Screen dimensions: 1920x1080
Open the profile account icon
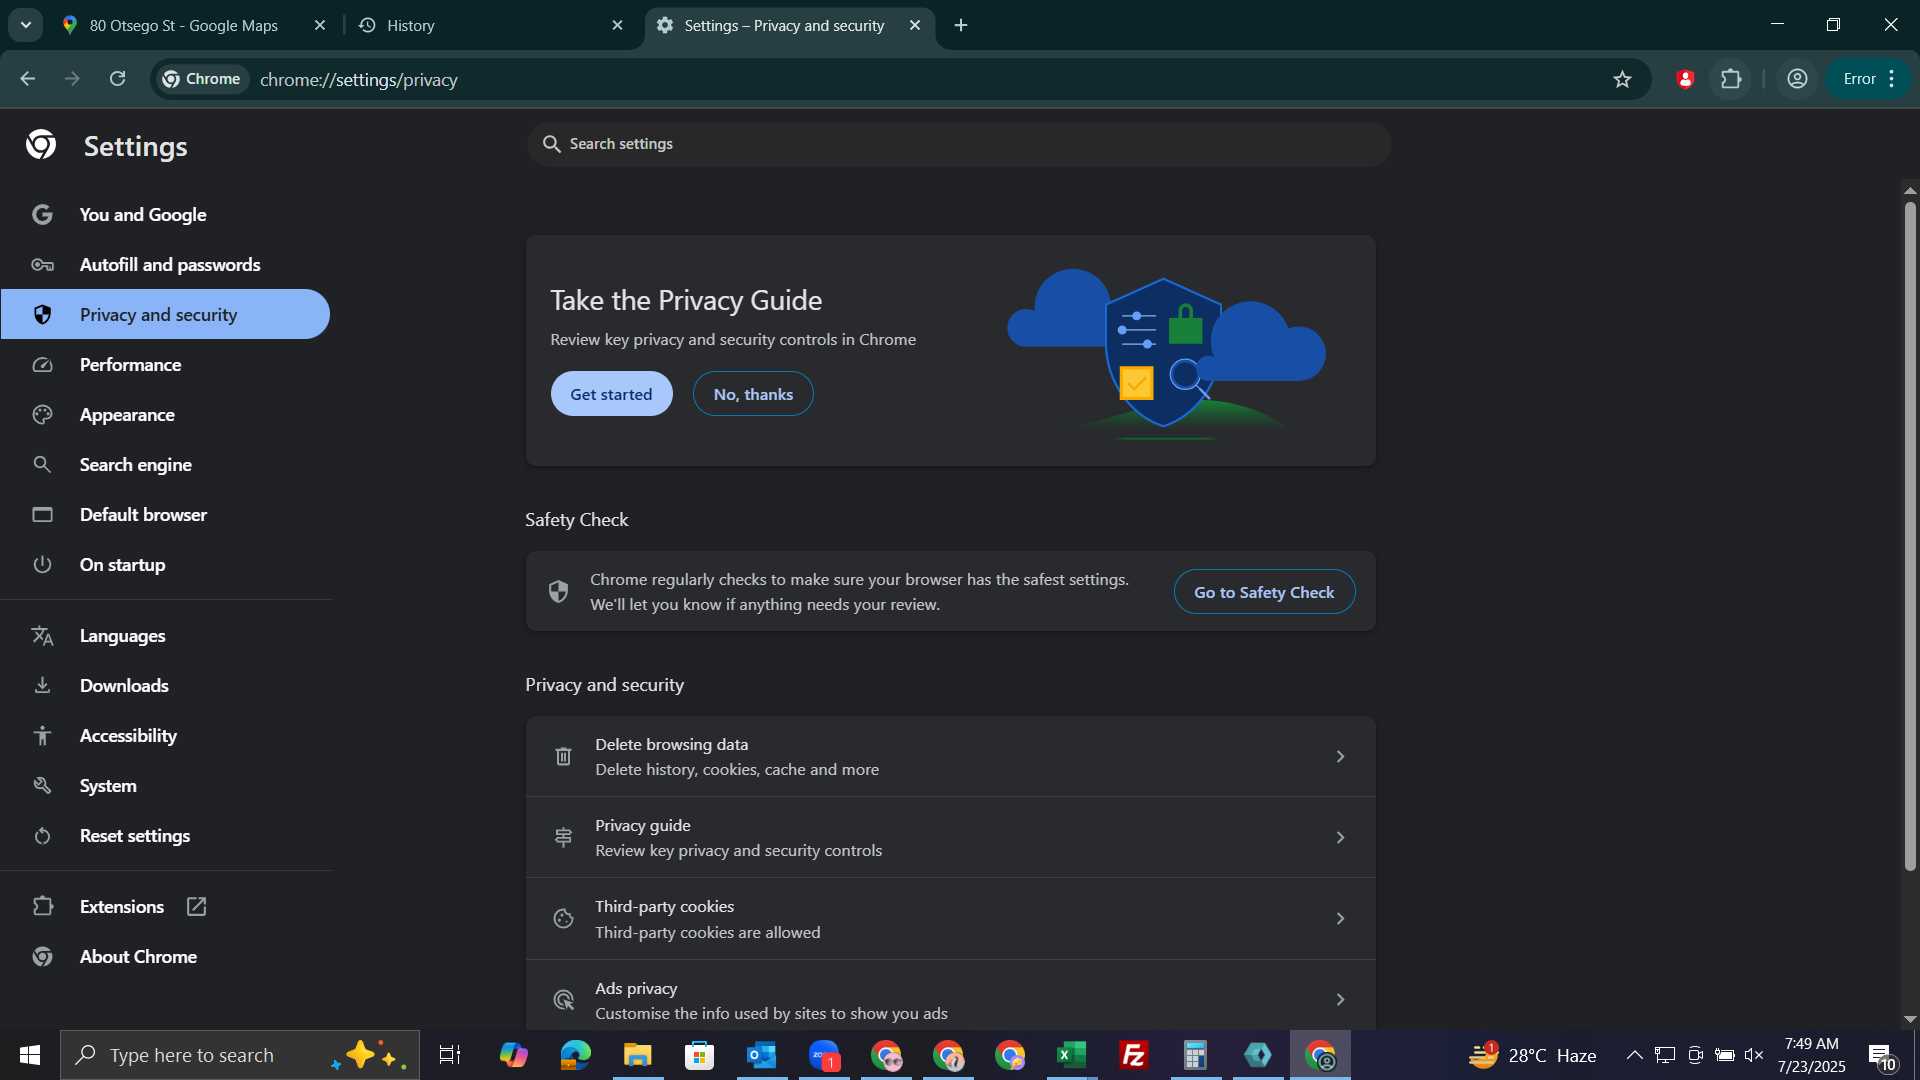point(1797,79)
